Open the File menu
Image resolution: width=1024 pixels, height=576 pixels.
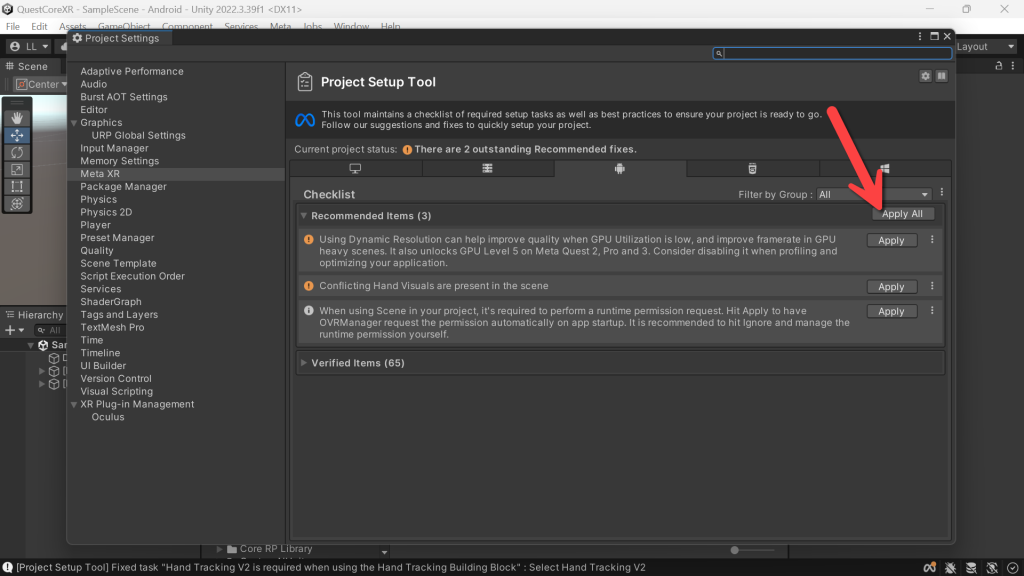point(13,26)
